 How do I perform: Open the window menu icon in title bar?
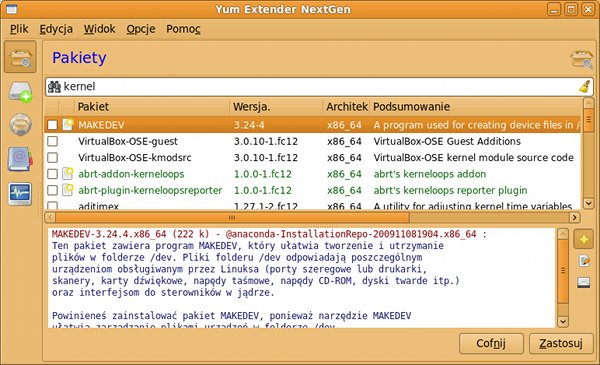11,9
